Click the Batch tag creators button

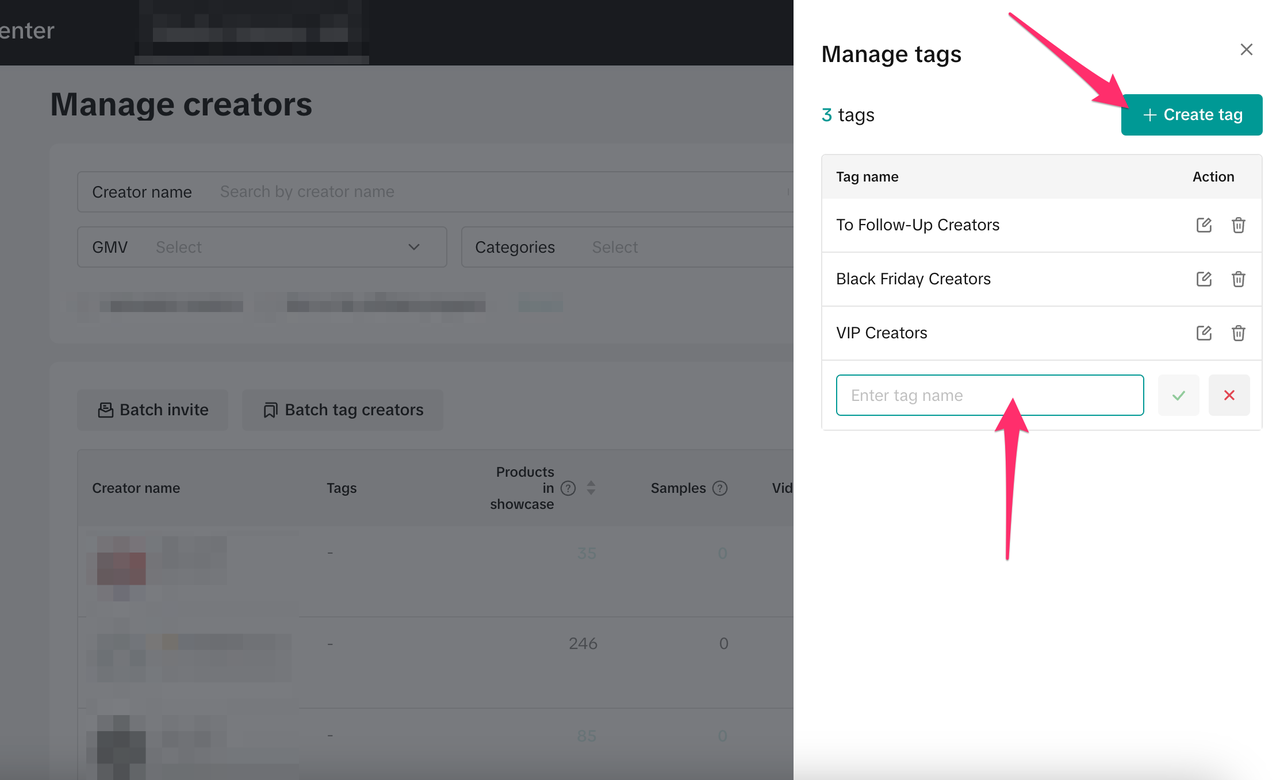pyautogui.click(x=342, y=410)
